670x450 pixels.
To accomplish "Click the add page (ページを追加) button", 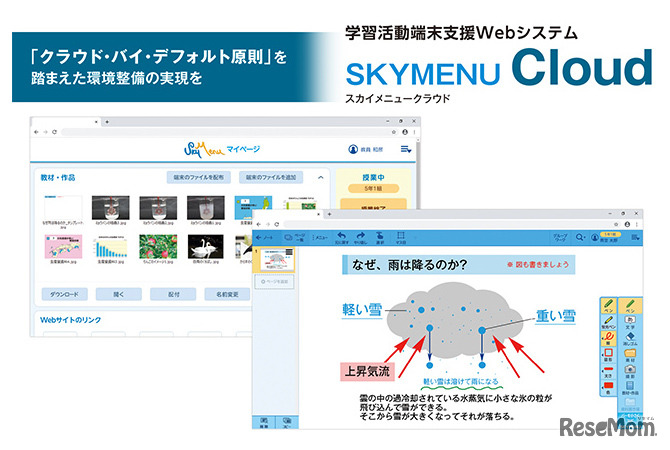I will [274, 282].
